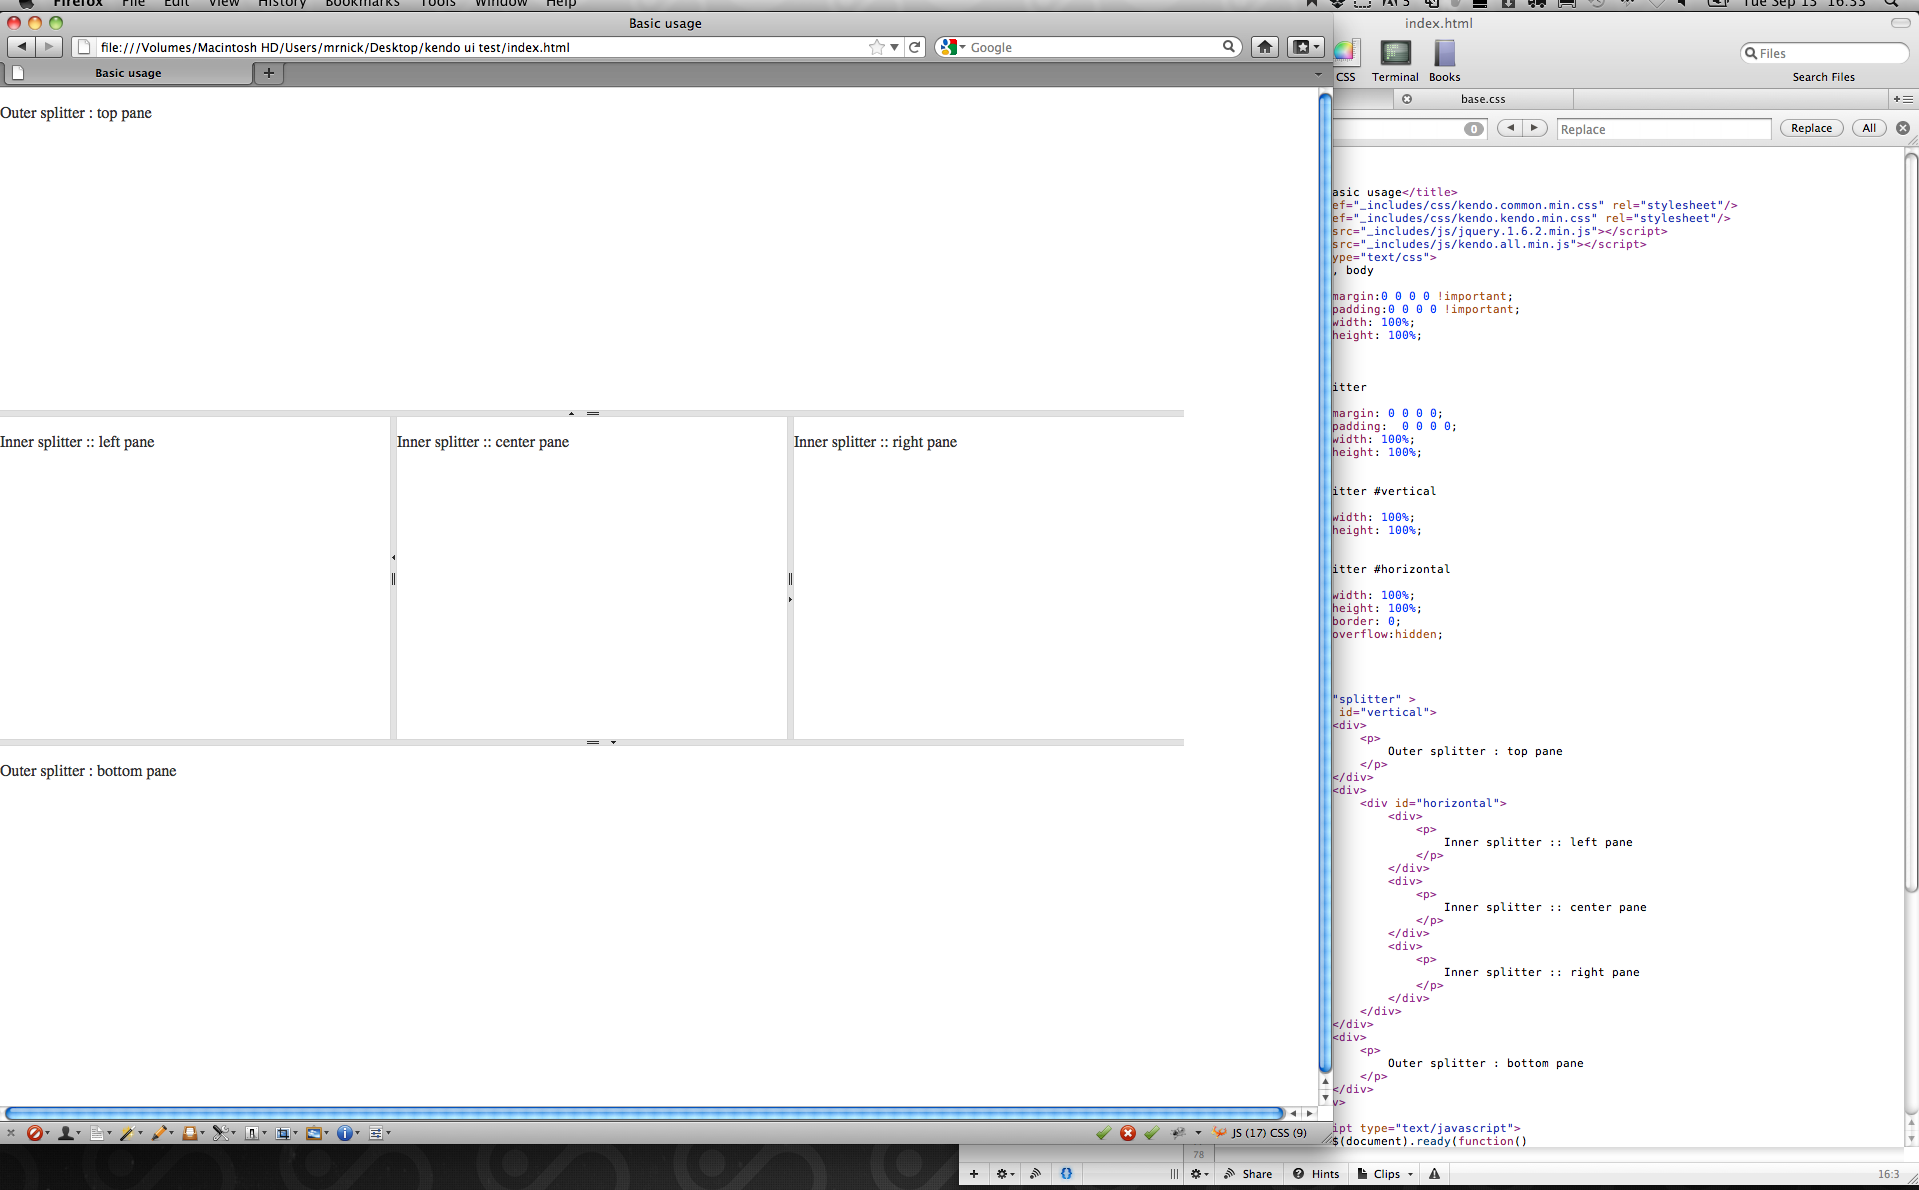Open the Clips dropdown in editor footer
Viewport: 1919px width, 1190px height.
1386,1174
